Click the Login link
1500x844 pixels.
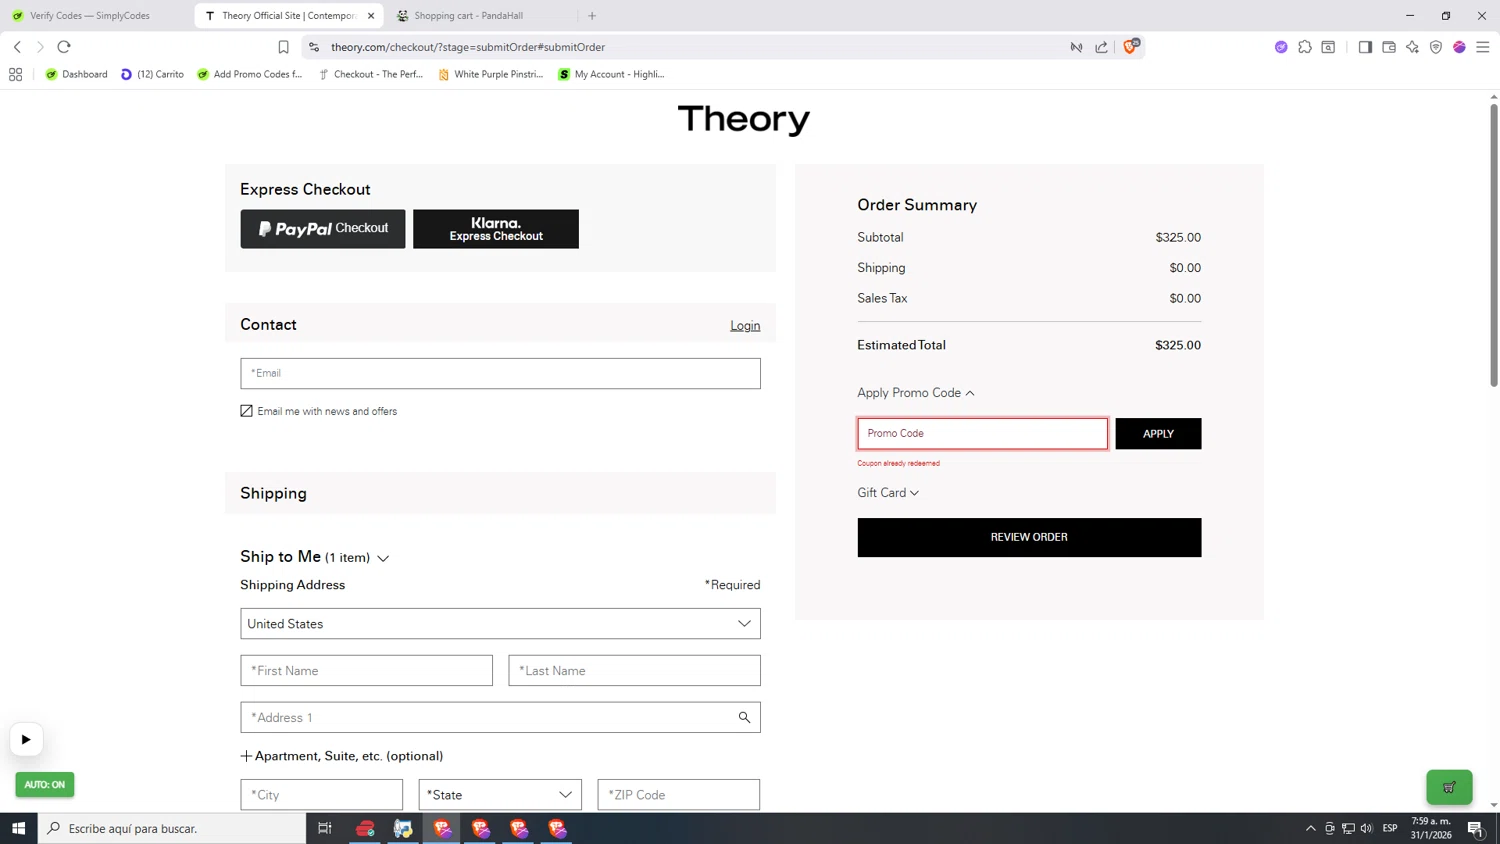pos(745,326)
